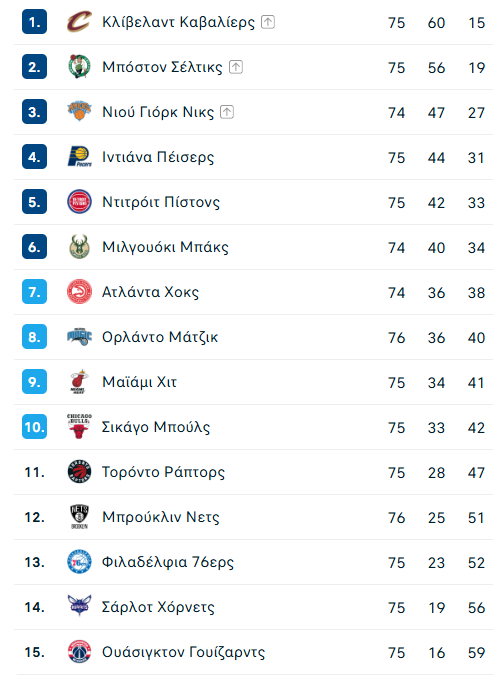Open the Φιλαδέλφια 76ερς team link

pos(168,562)
